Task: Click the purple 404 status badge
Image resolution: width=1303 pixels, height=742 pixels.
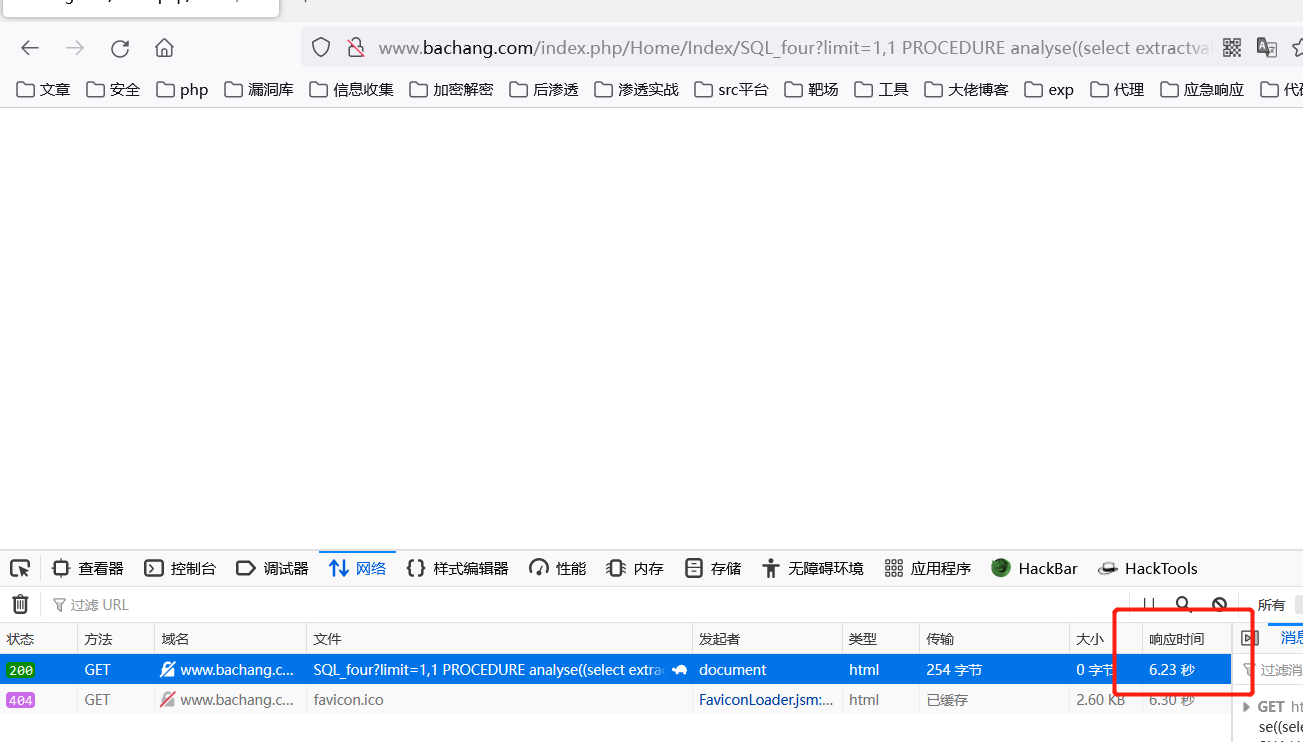Action: [x=20, y=700]
